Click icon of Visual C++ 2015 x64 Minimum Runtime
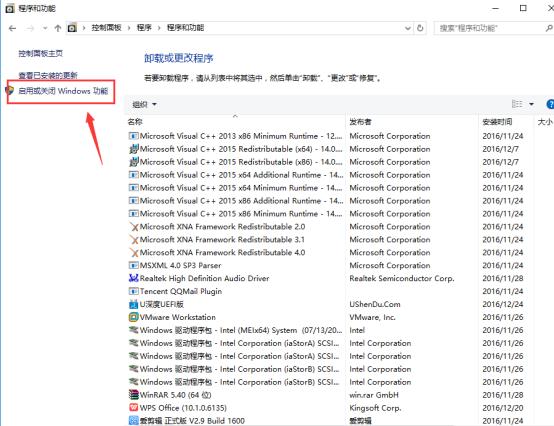Image resolution: width=554 pixels, height=426 pixels. point(134,188)
